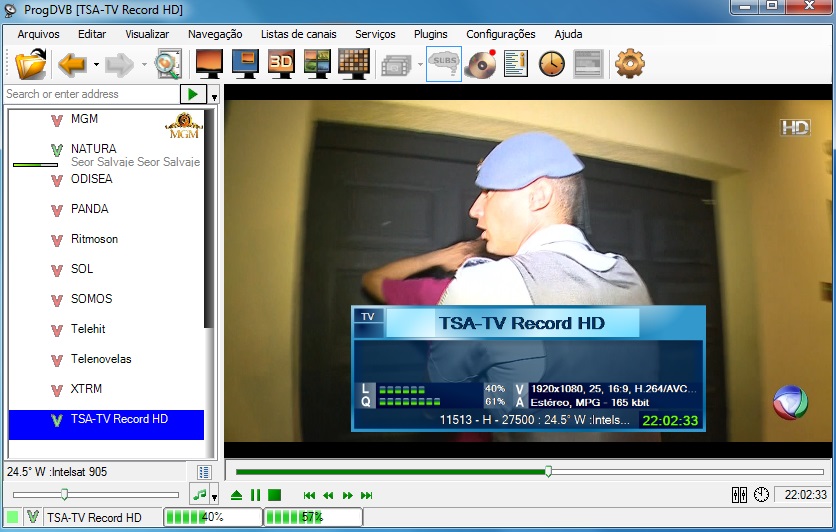This screenshot has width=836, height=532.
Task: Open the back arrow history dropdown
Action: tap(96, 65)
